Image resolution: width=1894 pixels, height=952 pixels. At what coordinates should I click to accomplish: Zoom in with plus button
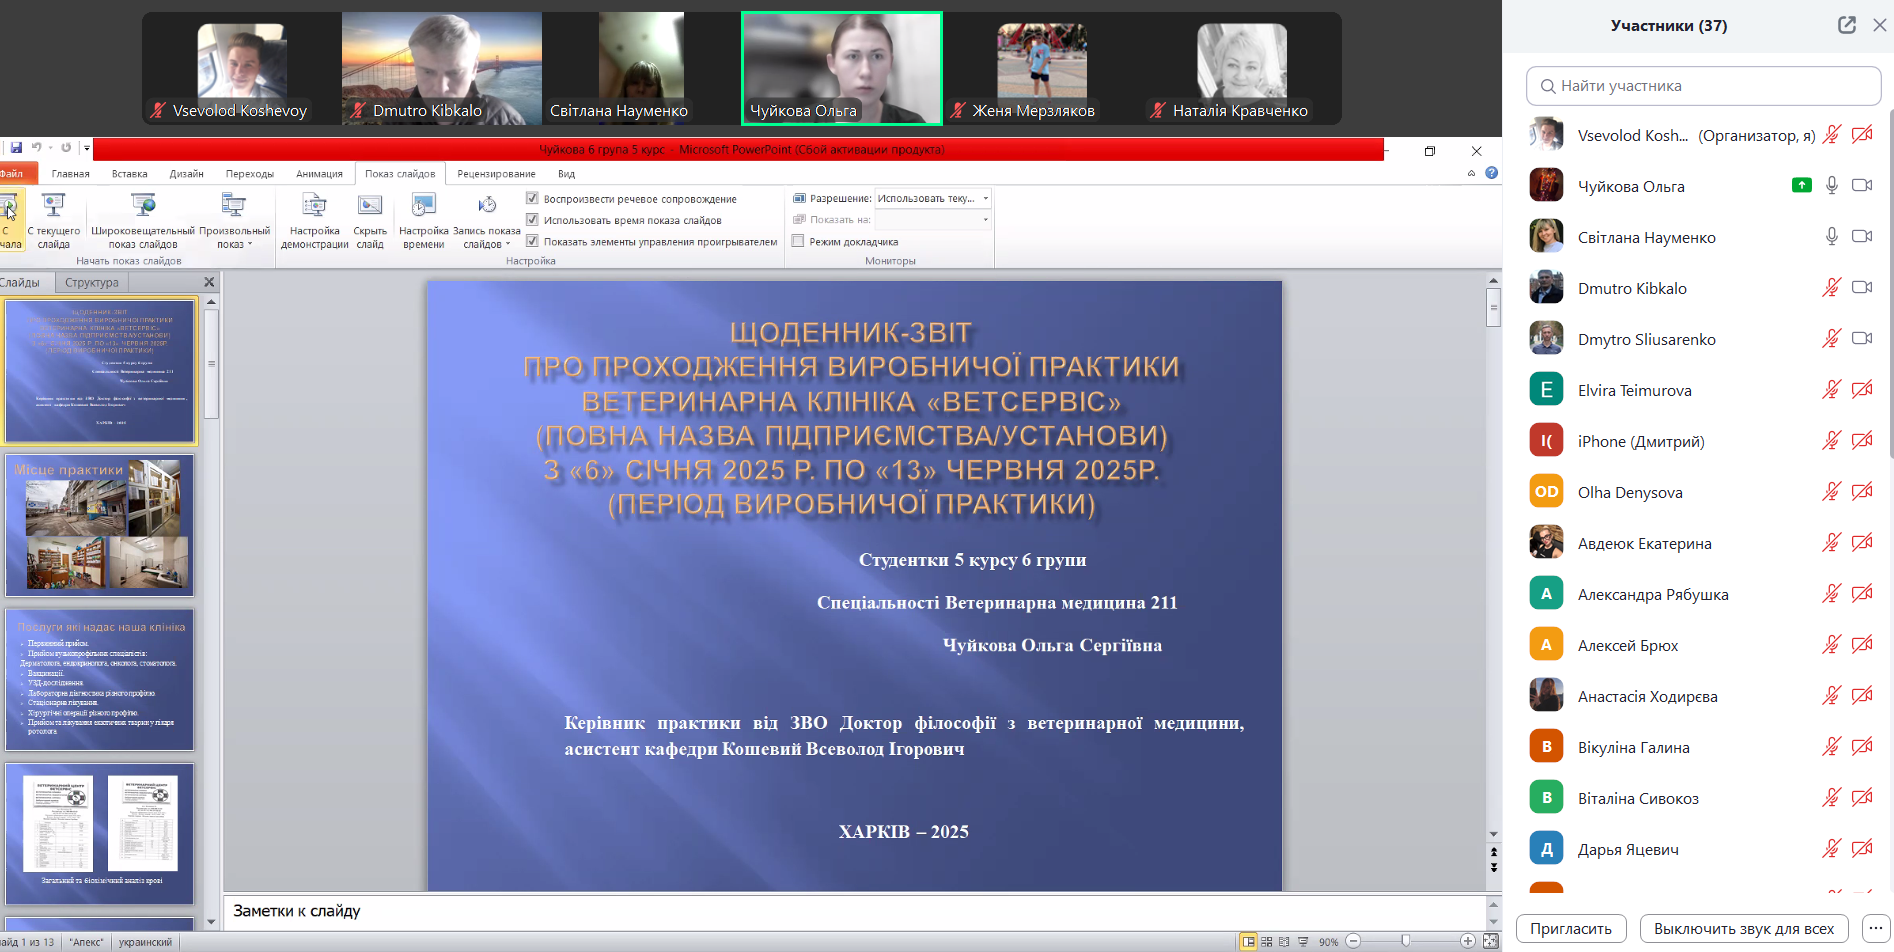1467,941
